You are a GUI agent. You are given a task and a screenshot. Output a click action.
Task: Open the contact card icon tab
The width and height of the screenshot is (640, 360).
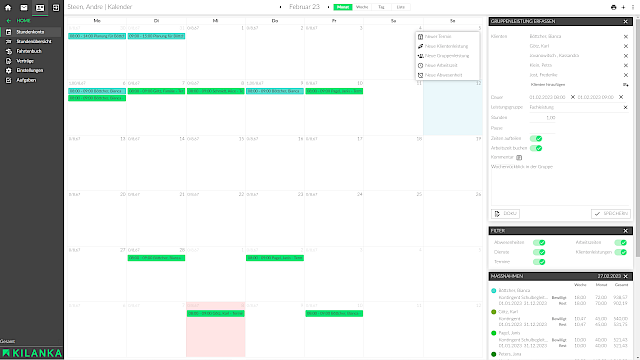tap(40, 7)
